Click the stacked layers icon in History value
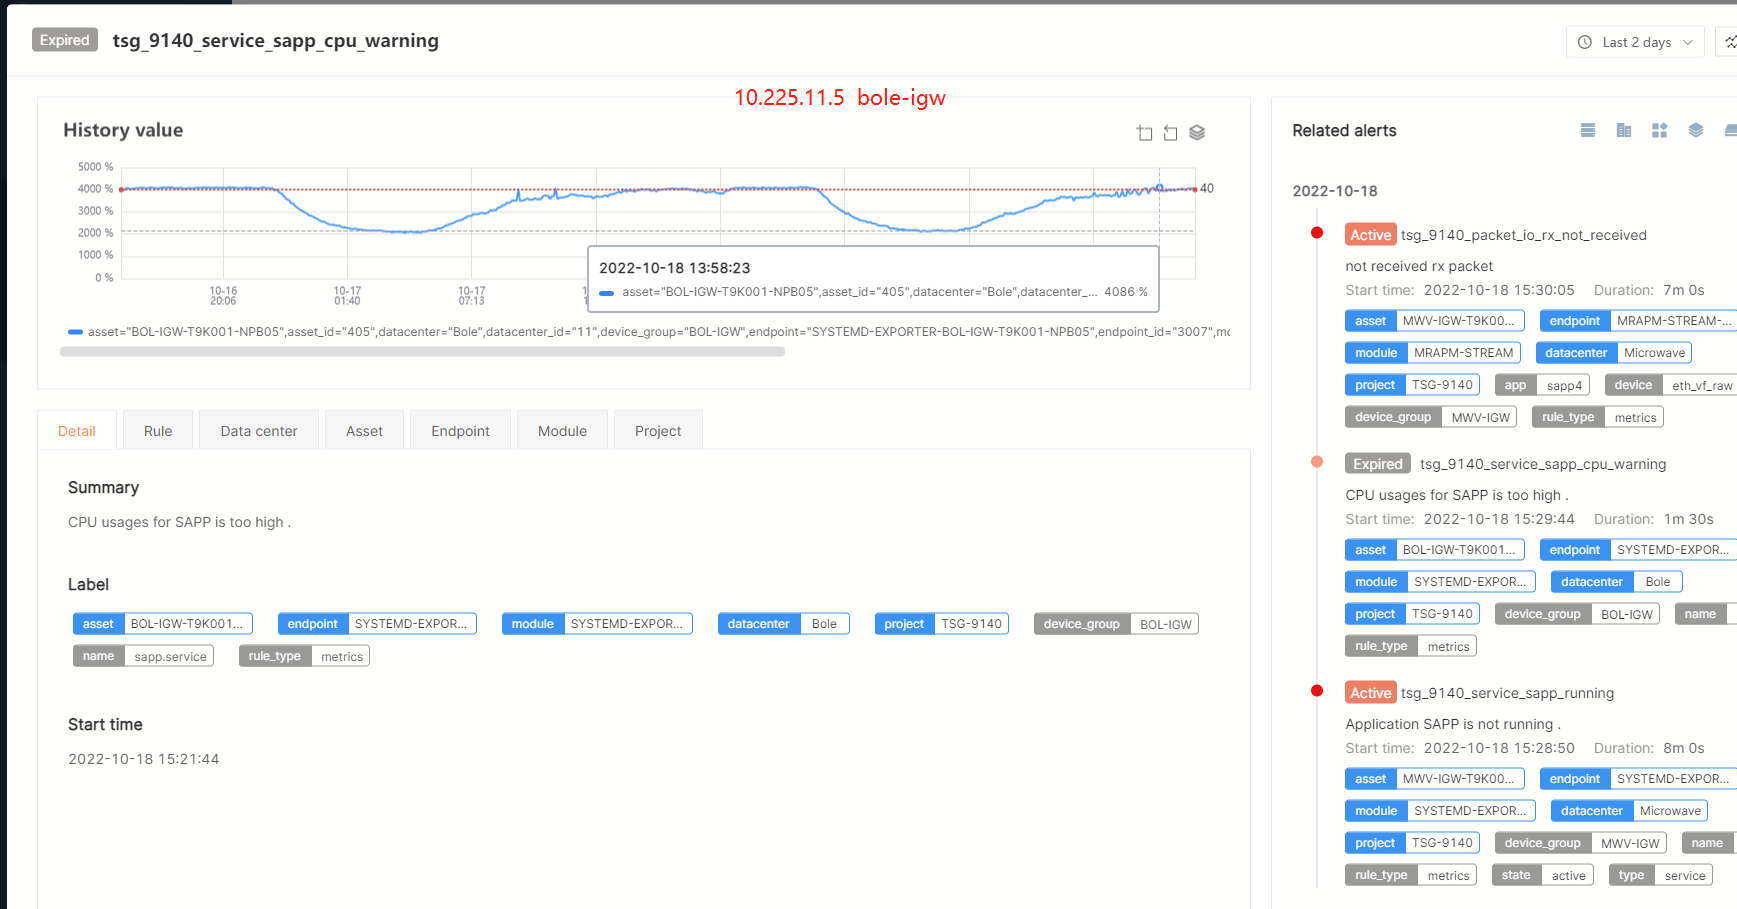Screen dimensions: 1737x909 1197,133
